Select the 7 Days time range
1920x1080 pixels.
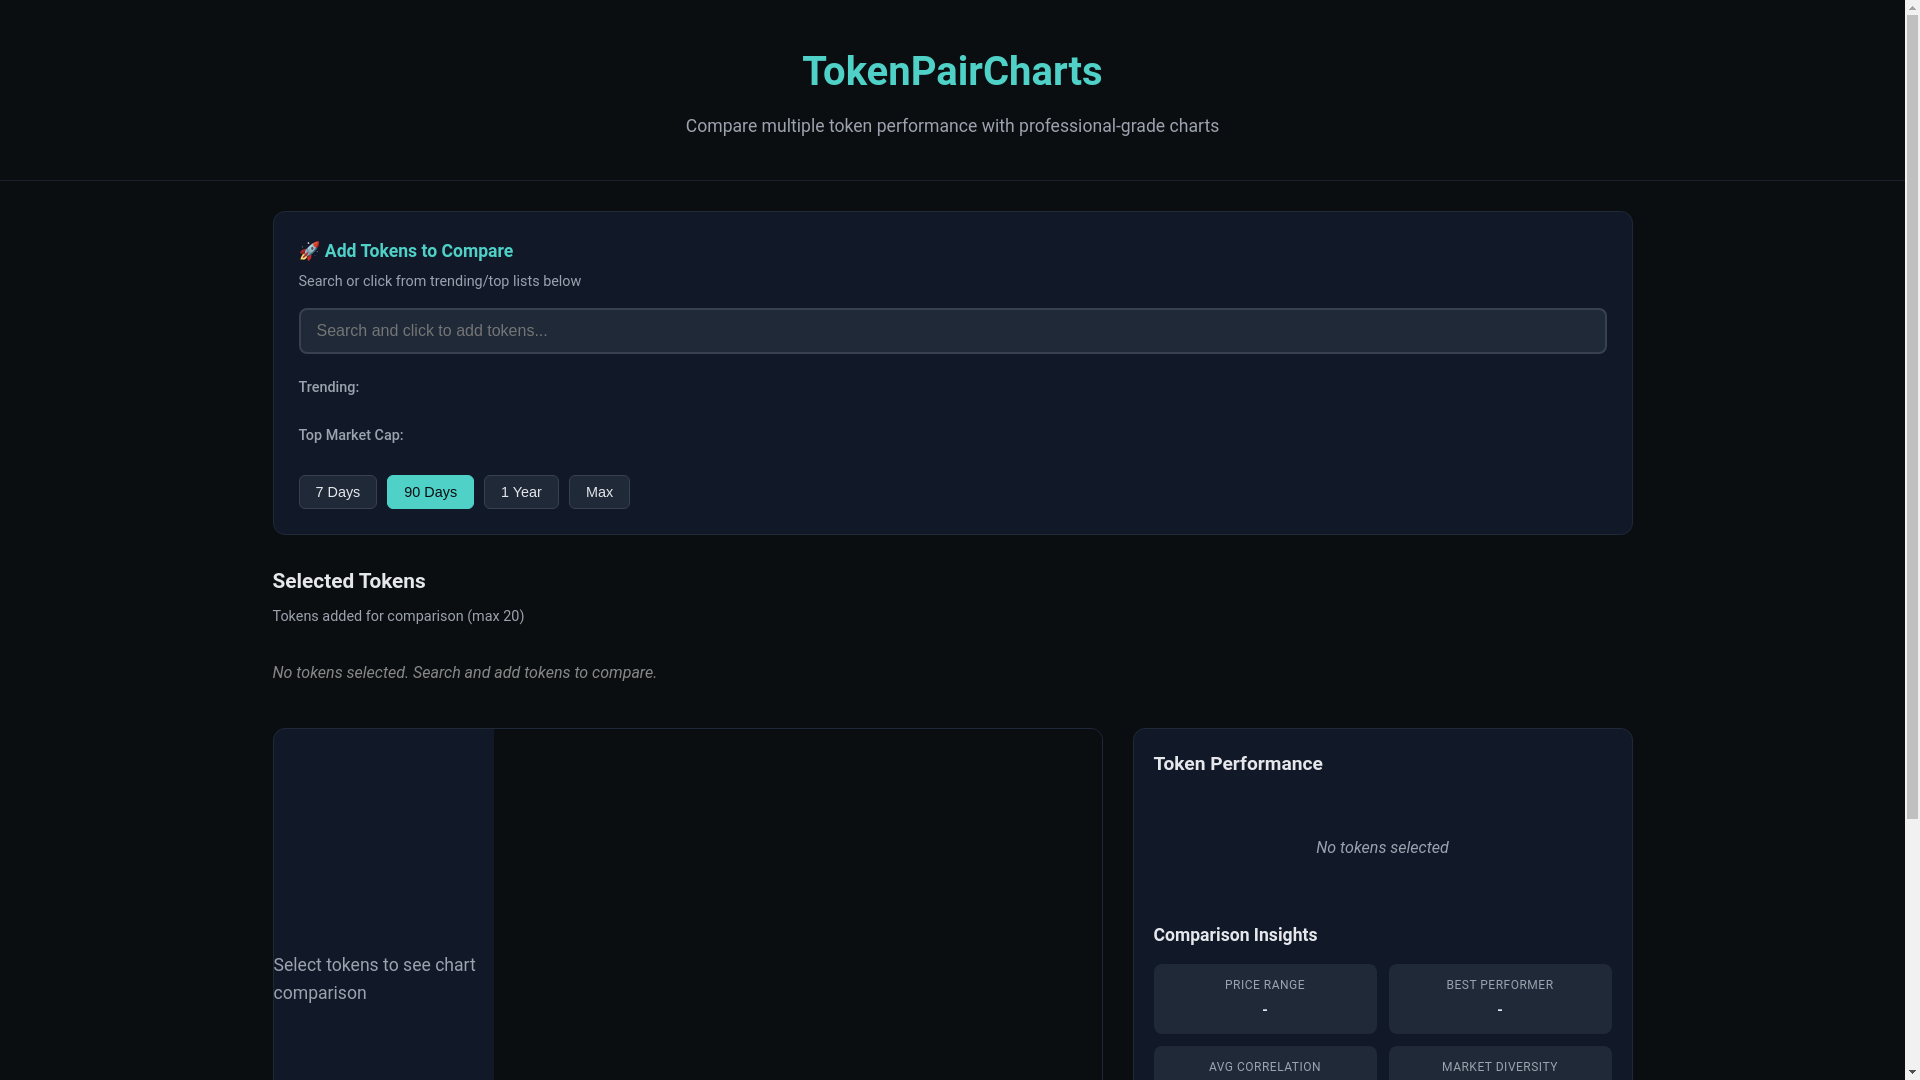point(337,492)
